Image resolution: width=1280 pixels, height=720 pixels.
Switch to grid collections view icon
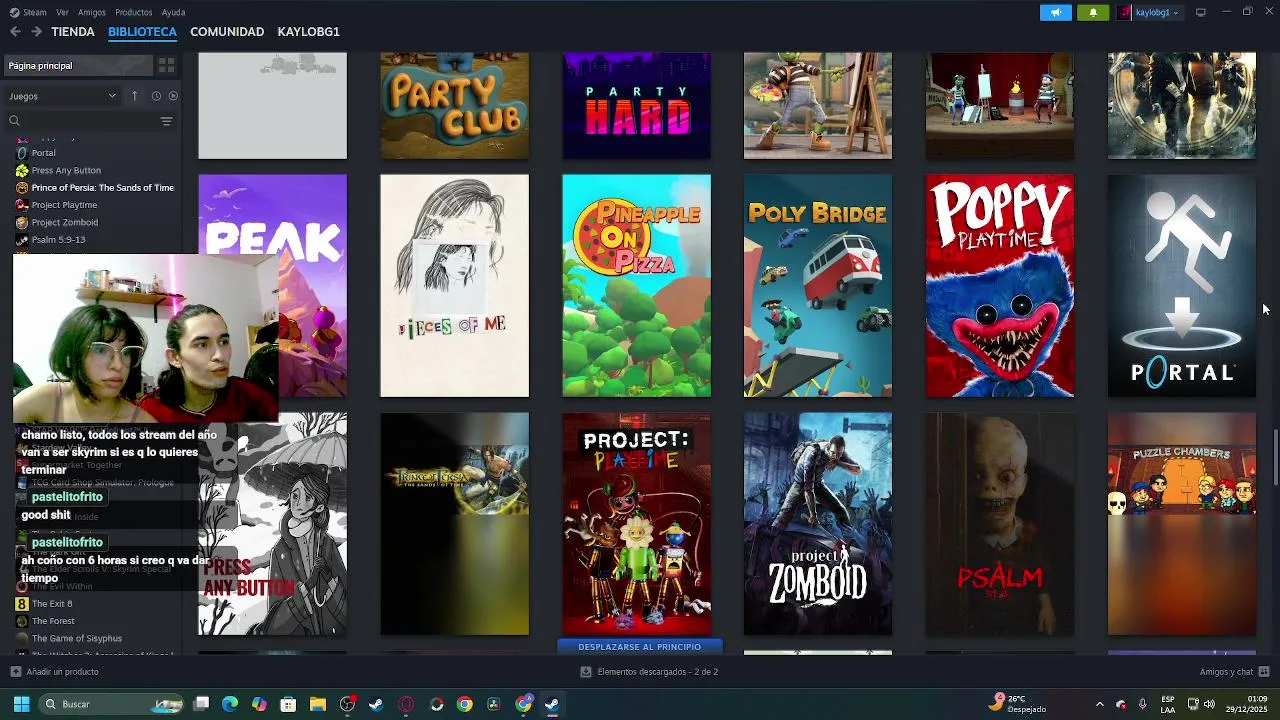166,65
